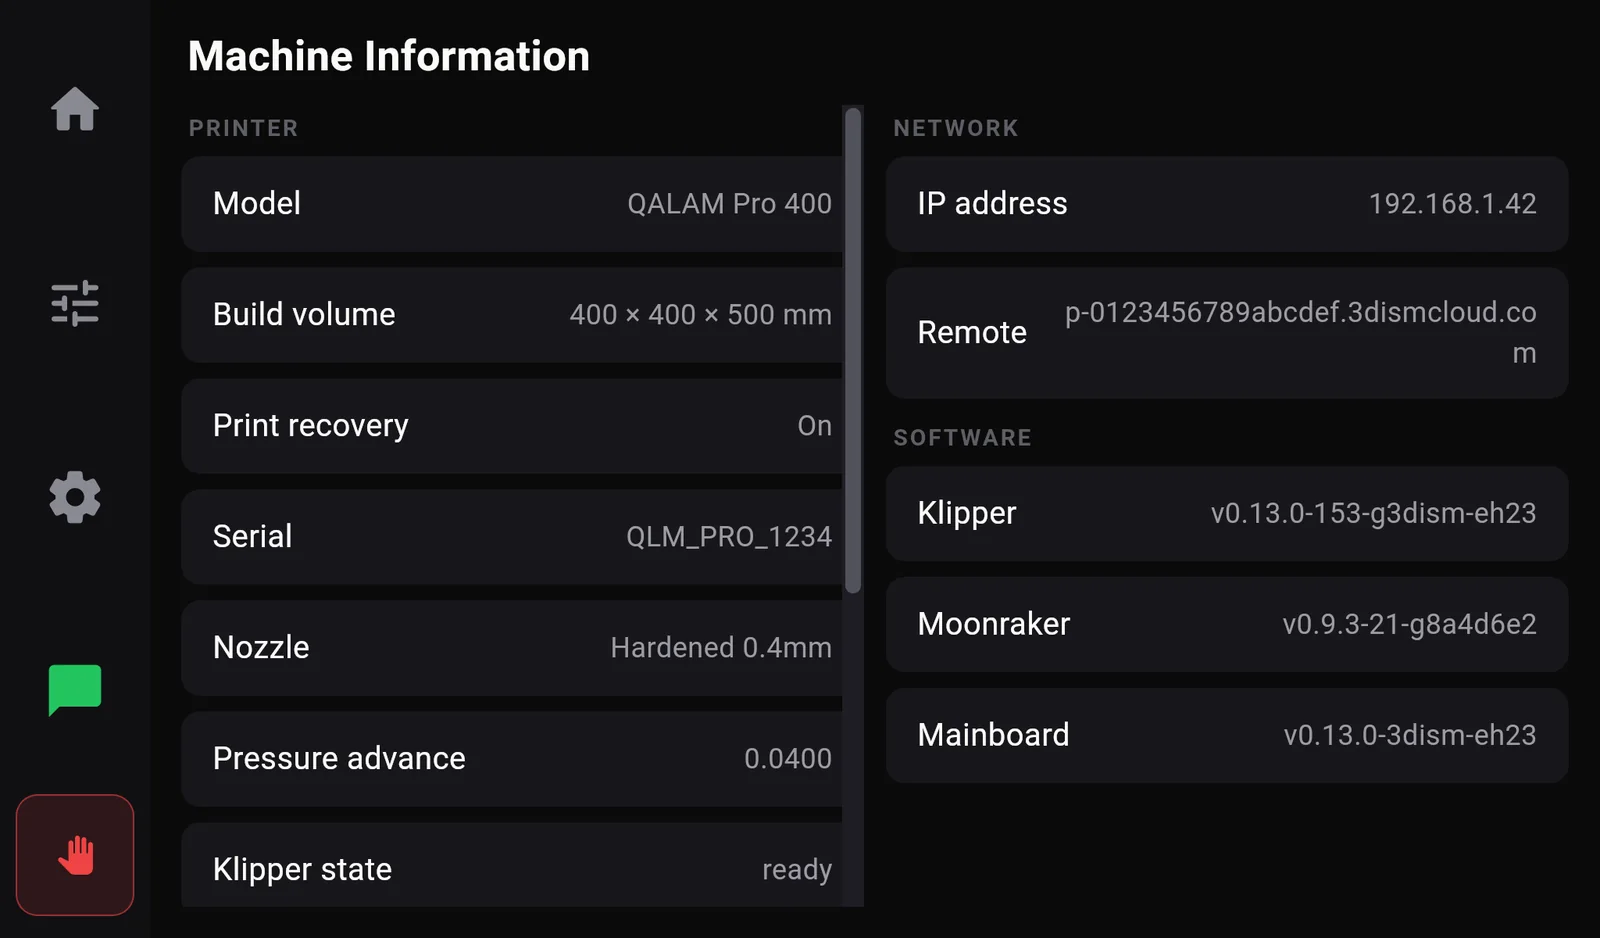Open the green chat message icon
The image size is (1600, 938).
click(75, 690)
